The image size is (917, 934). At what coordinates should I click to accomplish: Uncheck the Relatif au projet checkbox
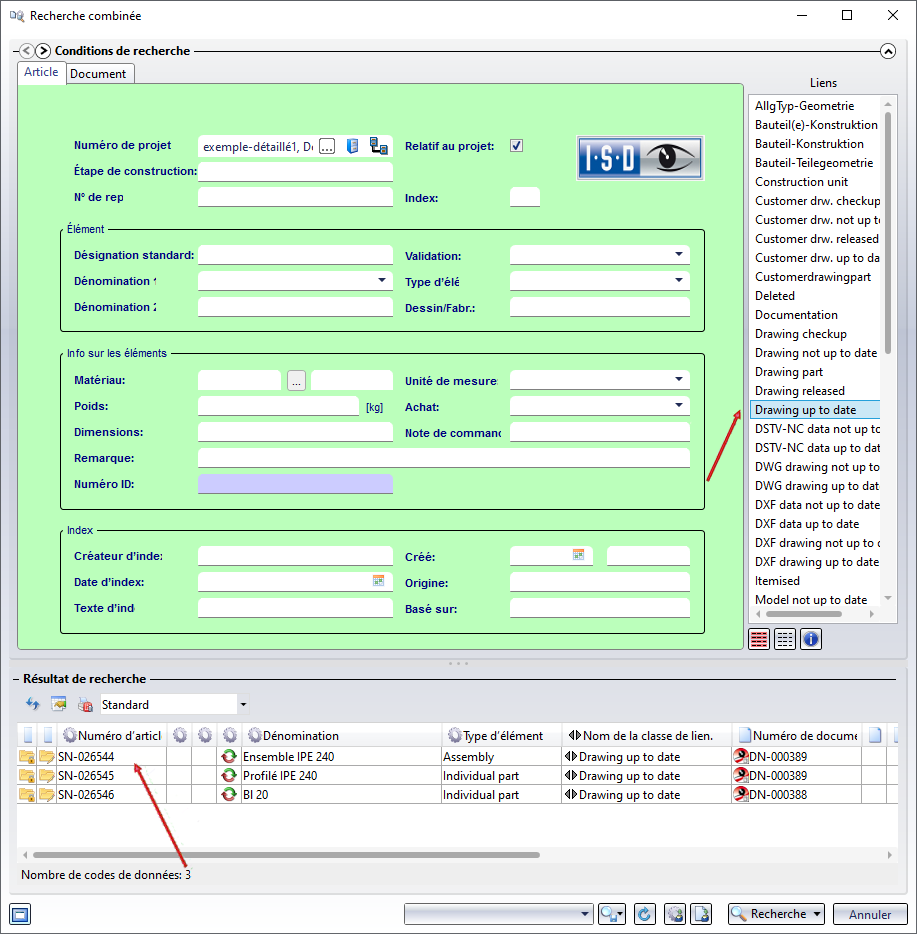517,146
